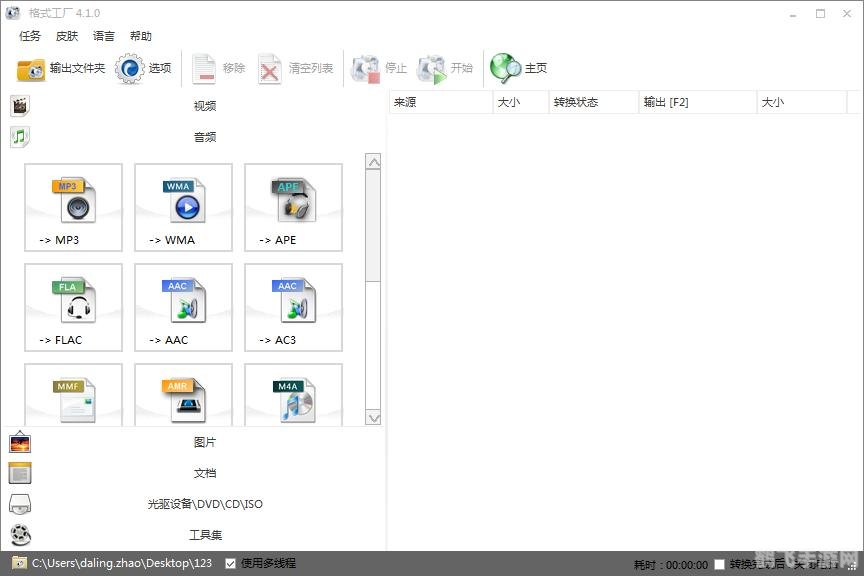Select the AAC conversion format icon
This screenshot has width=864, height=576.
pyautogui.click(x=182, y=306)
